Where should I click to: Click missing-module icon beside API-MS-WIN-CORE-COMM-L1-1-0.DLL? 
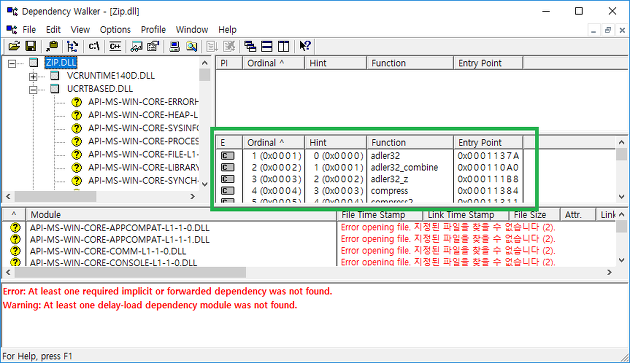(x=15, y=251)
